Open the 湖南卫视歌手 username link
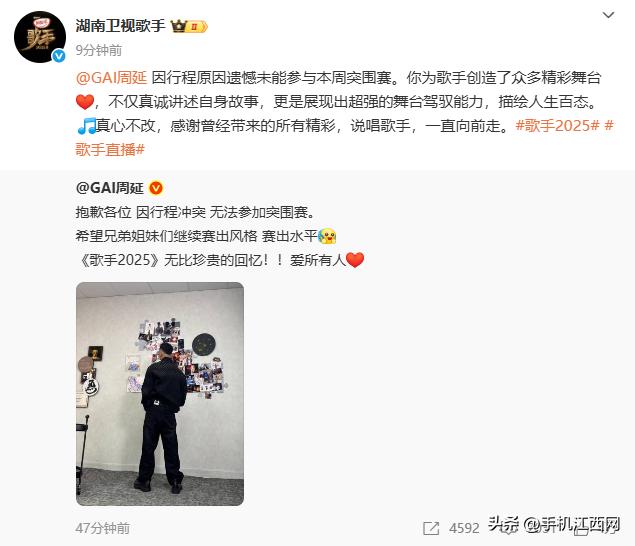 coord(120,26)
